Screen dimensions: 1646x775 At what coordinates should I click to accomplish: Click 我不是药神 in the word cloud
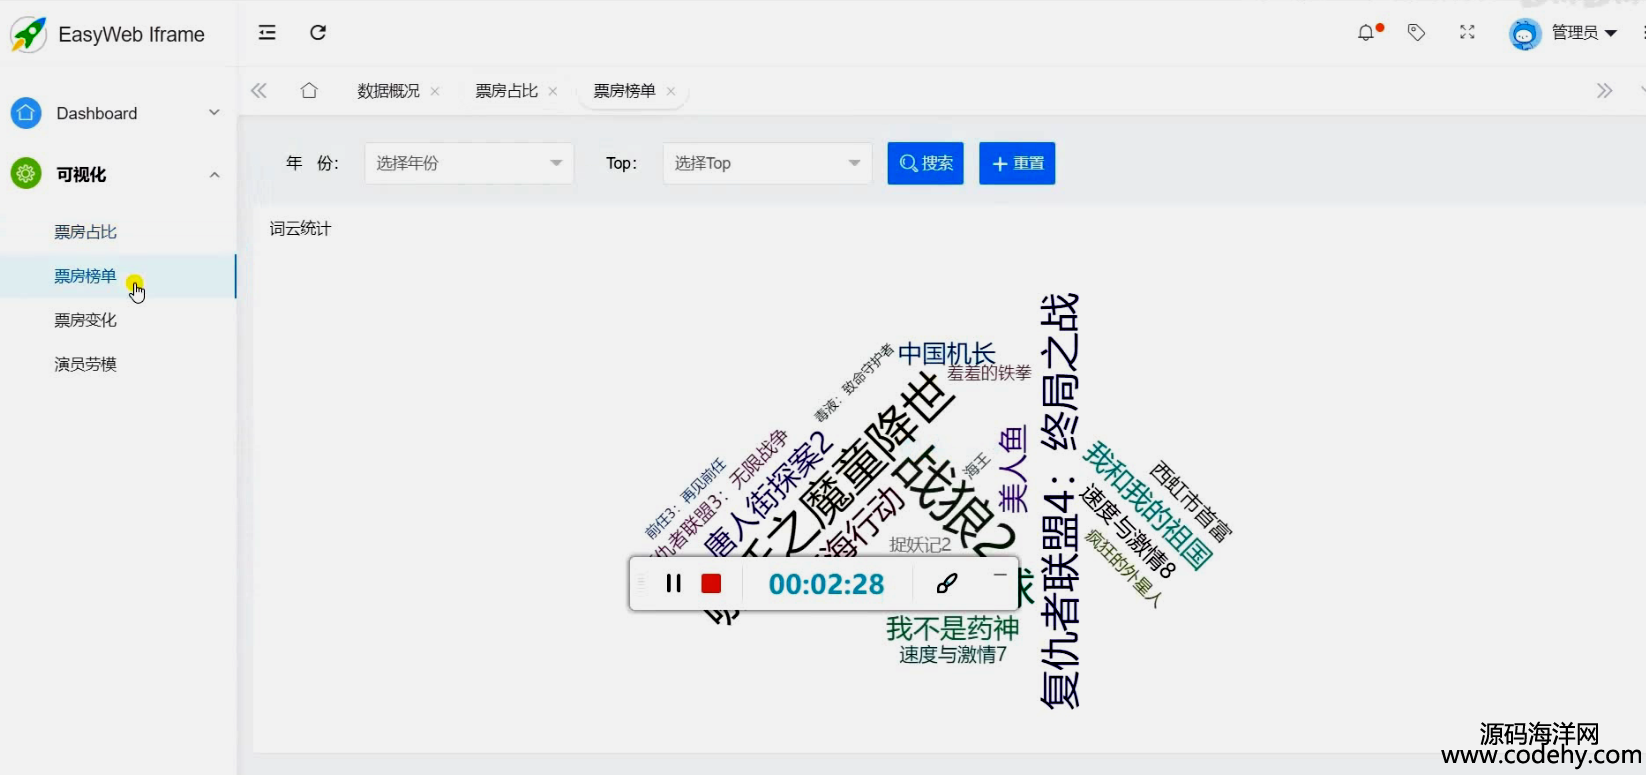pyautogui.click(x=952, y=628)
